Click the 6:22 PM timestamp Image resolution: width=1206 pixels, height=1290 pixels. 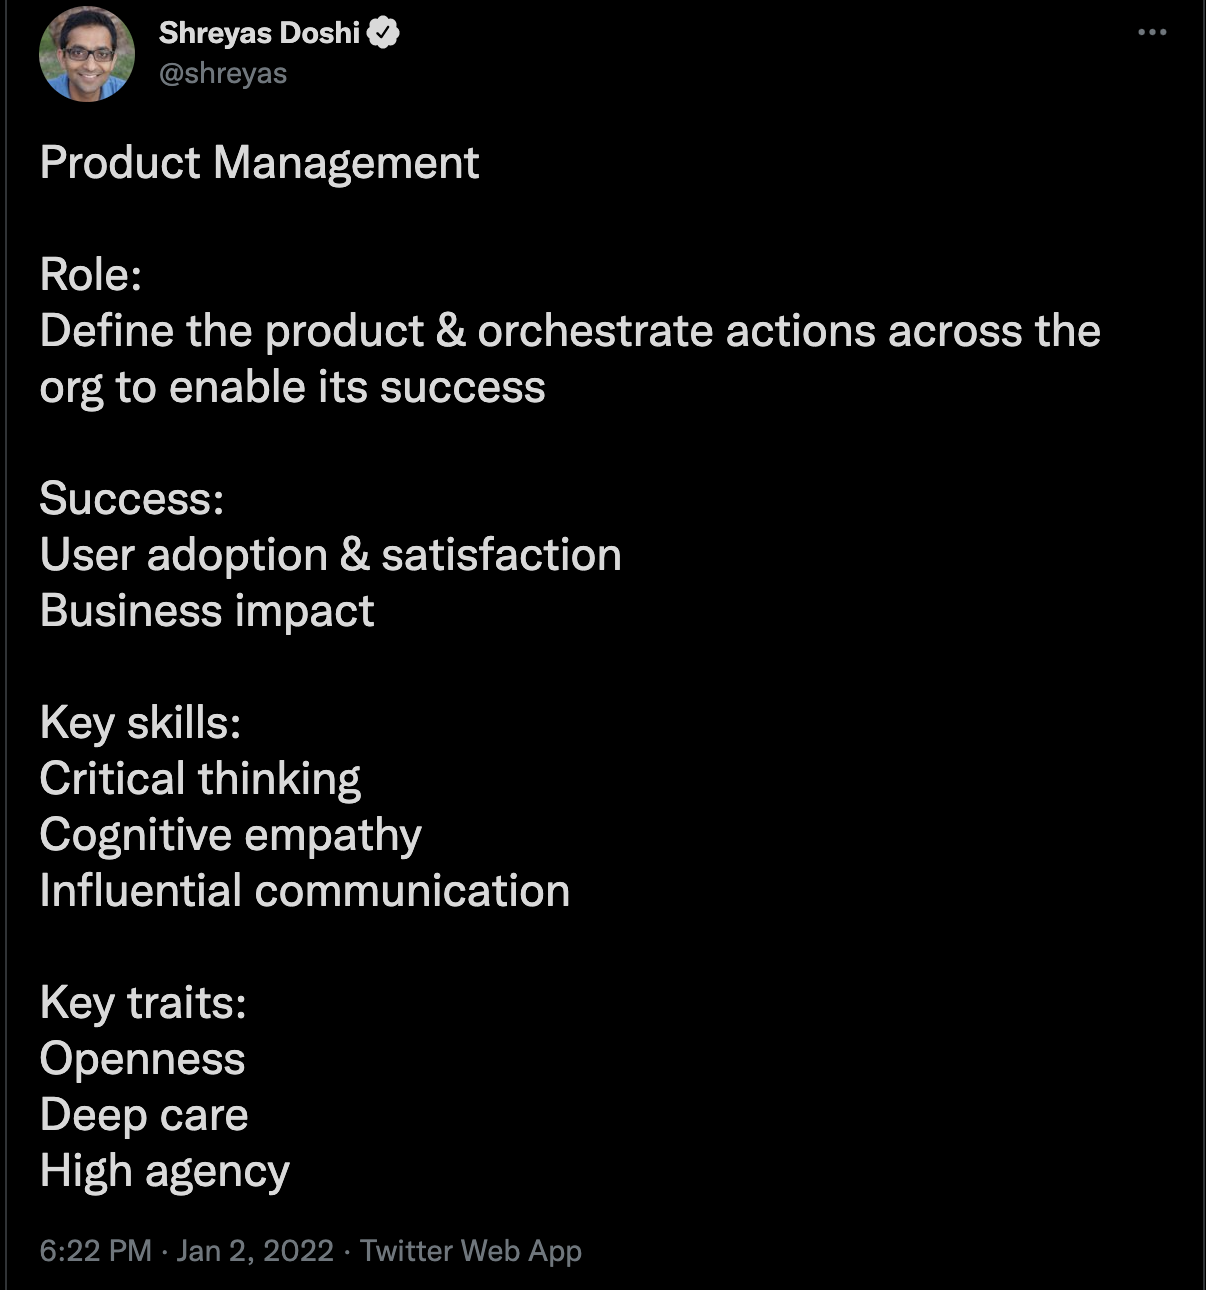pos(96,1250)
